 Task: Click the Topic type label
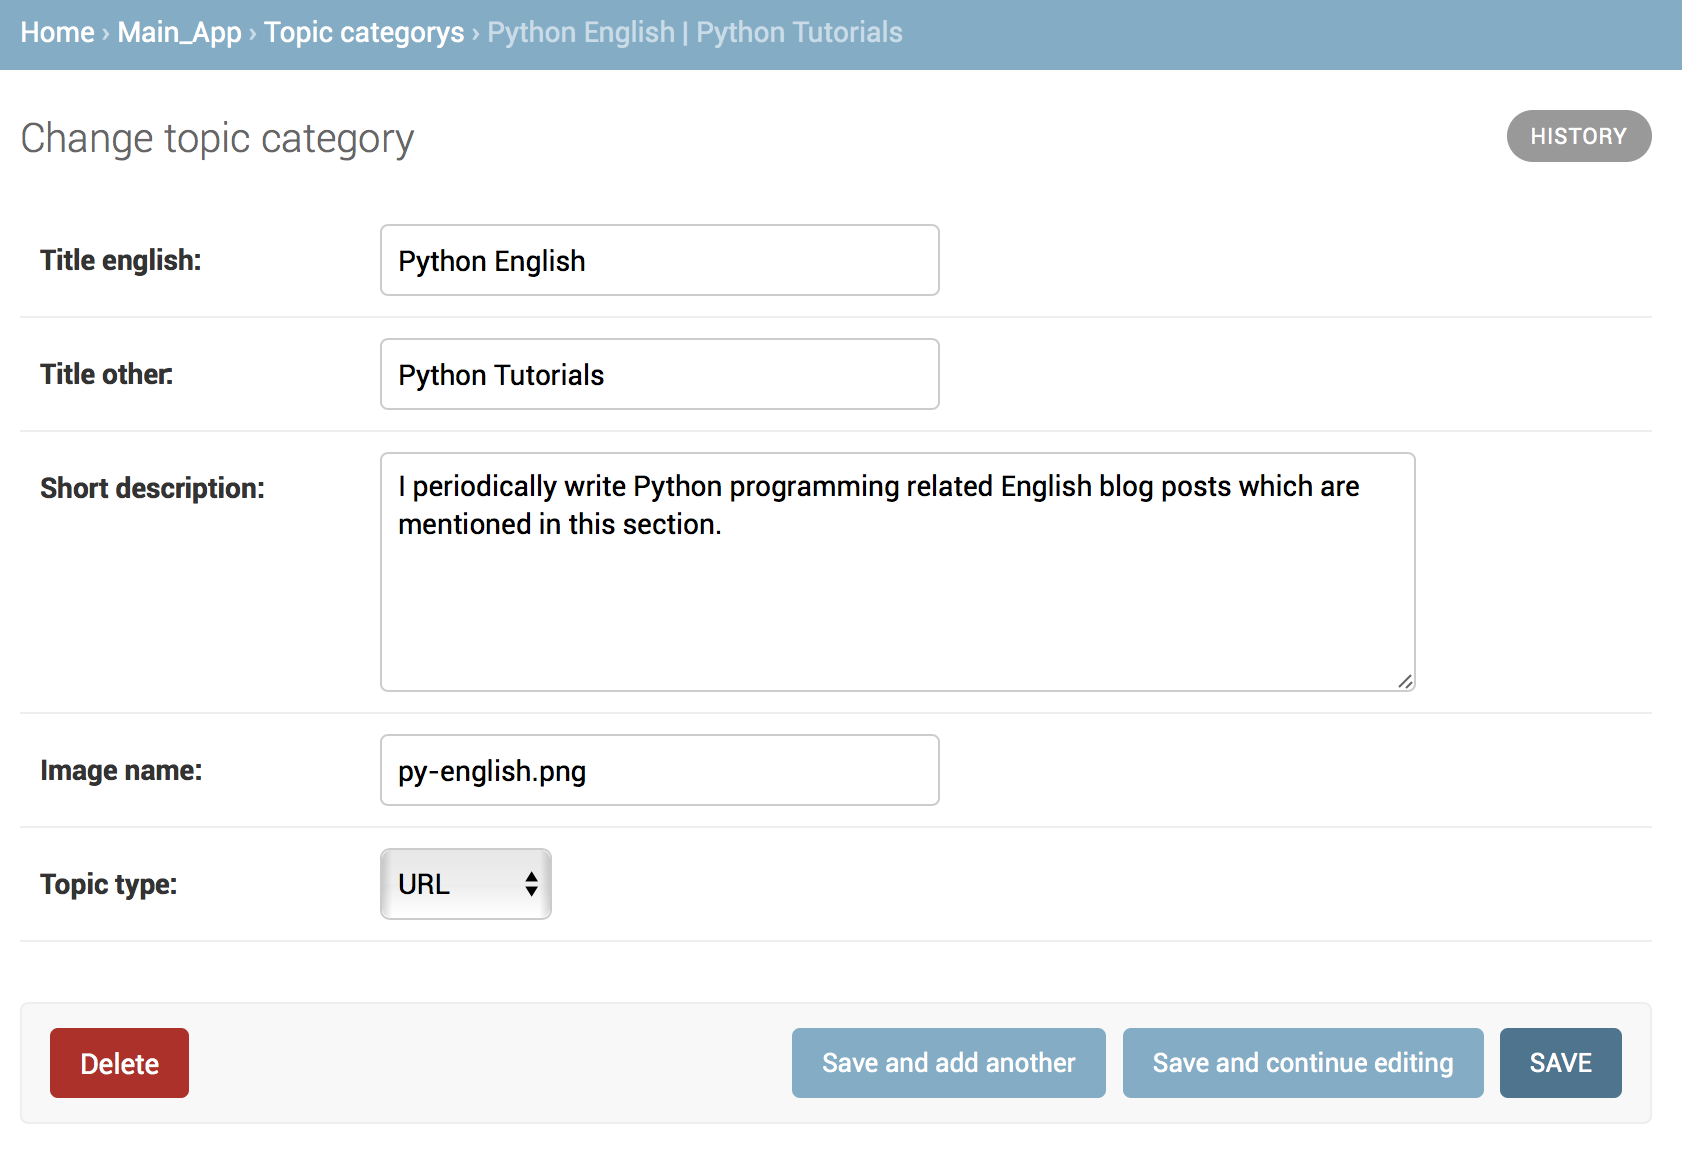pyautogui.click(x=108, y=885)
